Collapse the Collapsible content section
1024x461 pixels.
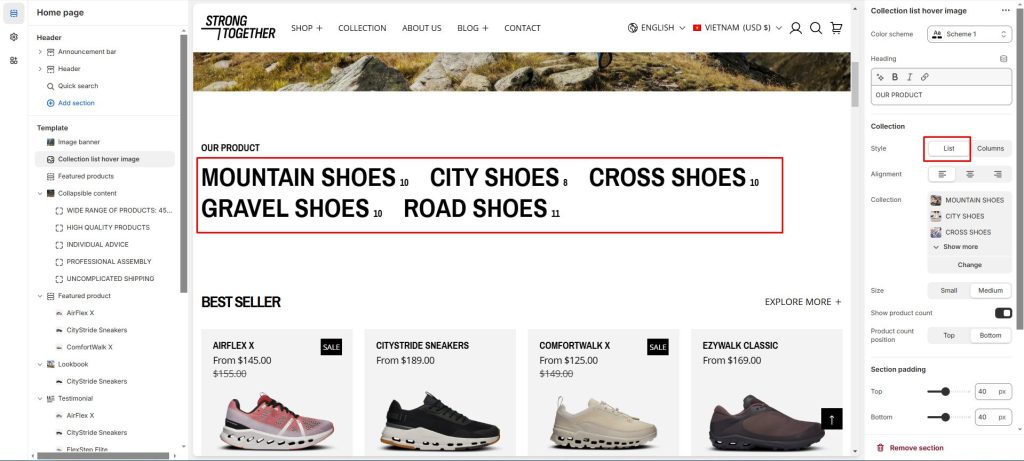point(40,193)
